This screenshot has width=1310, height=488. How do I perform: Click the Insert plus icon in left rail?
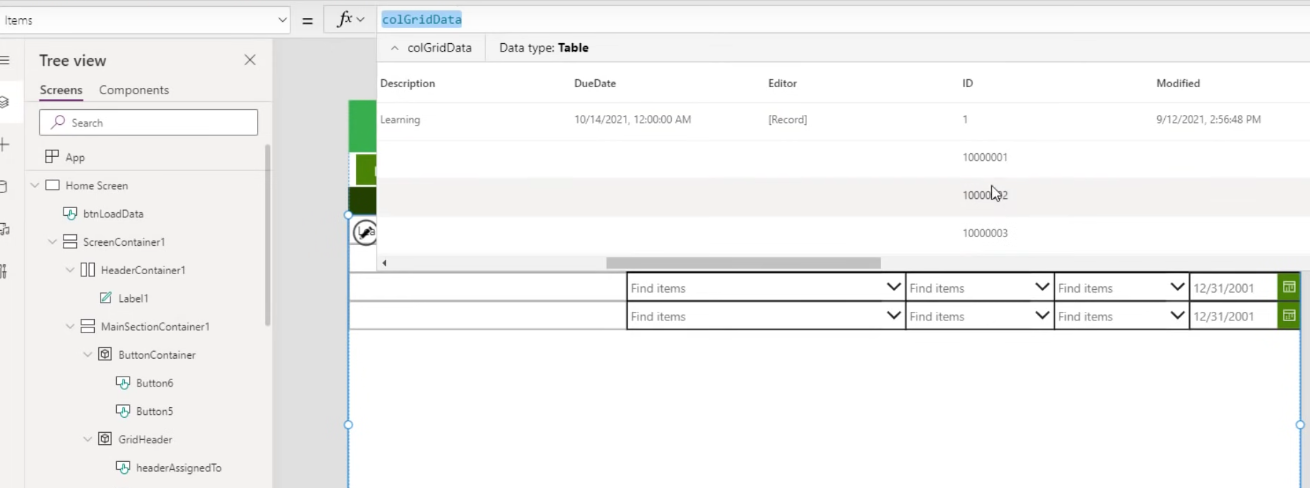point(5,145)
